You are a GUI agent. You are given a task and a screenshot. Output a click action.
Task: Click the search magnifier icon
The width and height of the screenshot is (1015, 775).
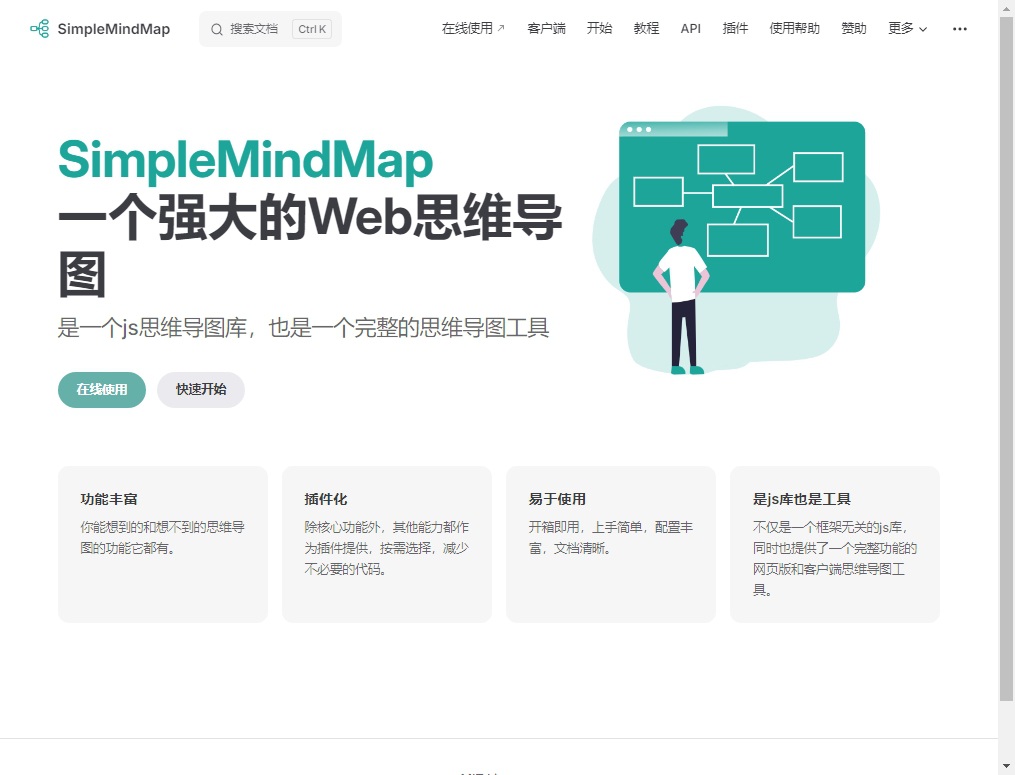click(217, 29)
